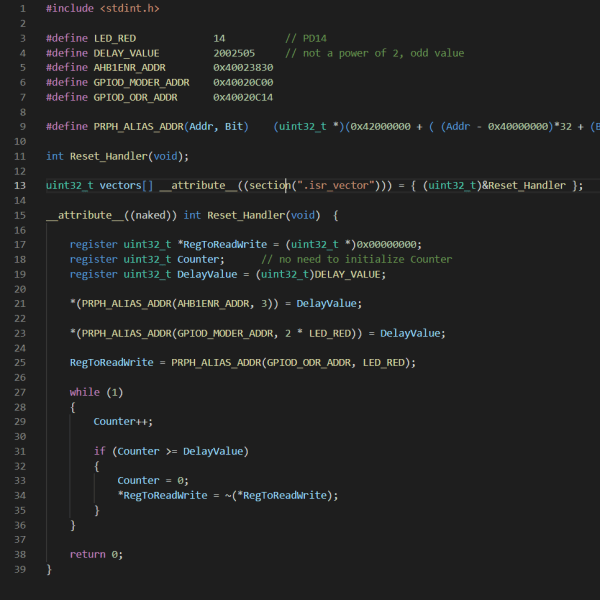
Task: Click line number 21 in the gutter
Action: click(20, 304)
